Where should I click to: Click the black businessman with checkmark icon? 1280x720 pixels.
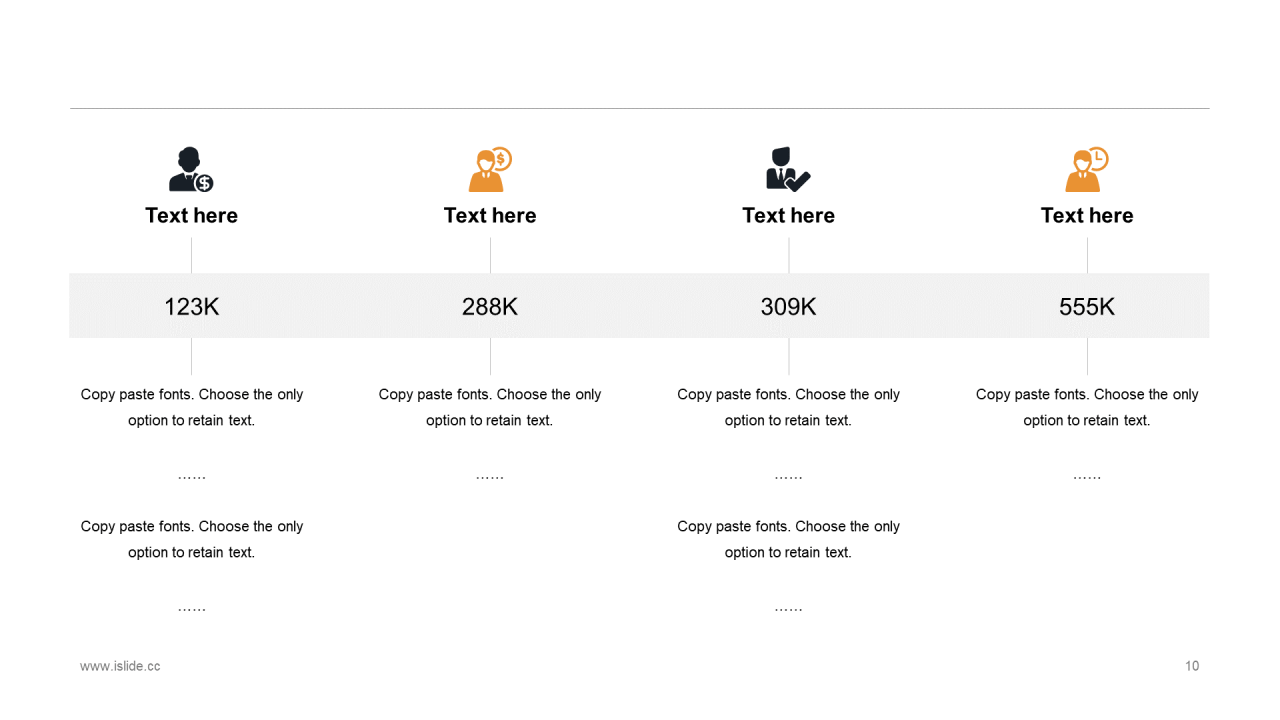click(788, 170)
